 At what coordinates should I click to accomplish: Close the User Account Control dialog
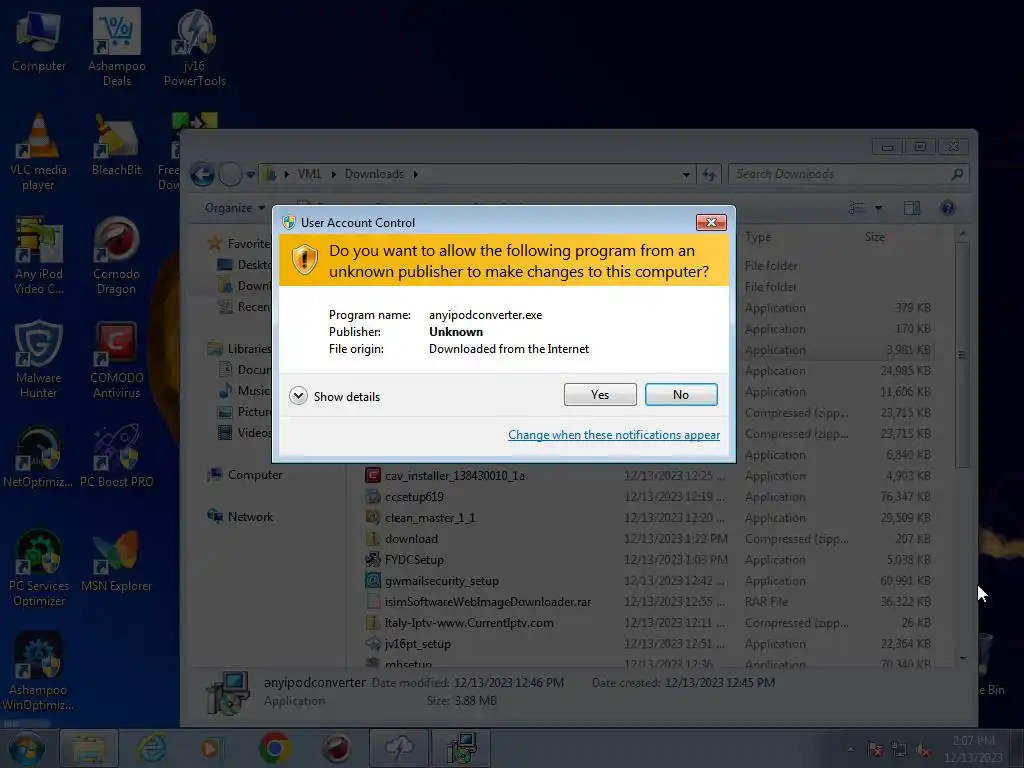coord(711,223)
